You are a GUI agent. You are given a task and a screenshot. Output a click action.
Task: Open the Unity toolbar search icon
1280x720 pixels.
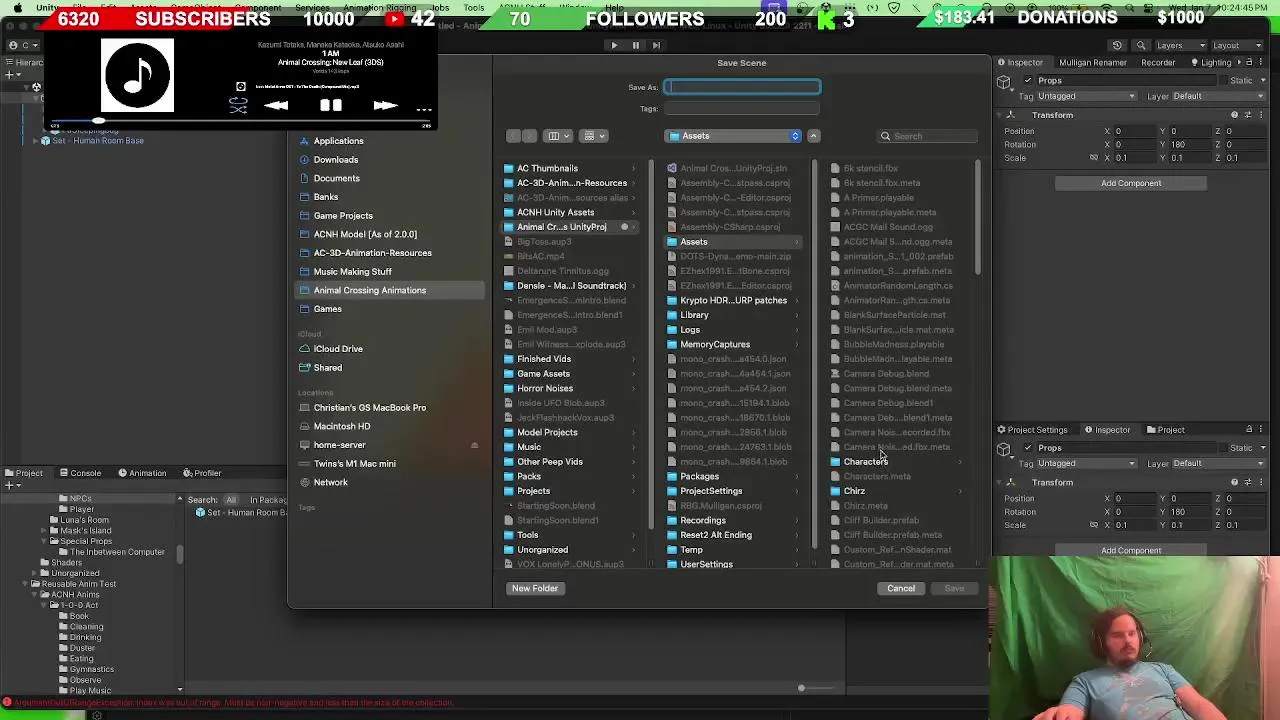pyautogui.click(x=1139, y=45)
